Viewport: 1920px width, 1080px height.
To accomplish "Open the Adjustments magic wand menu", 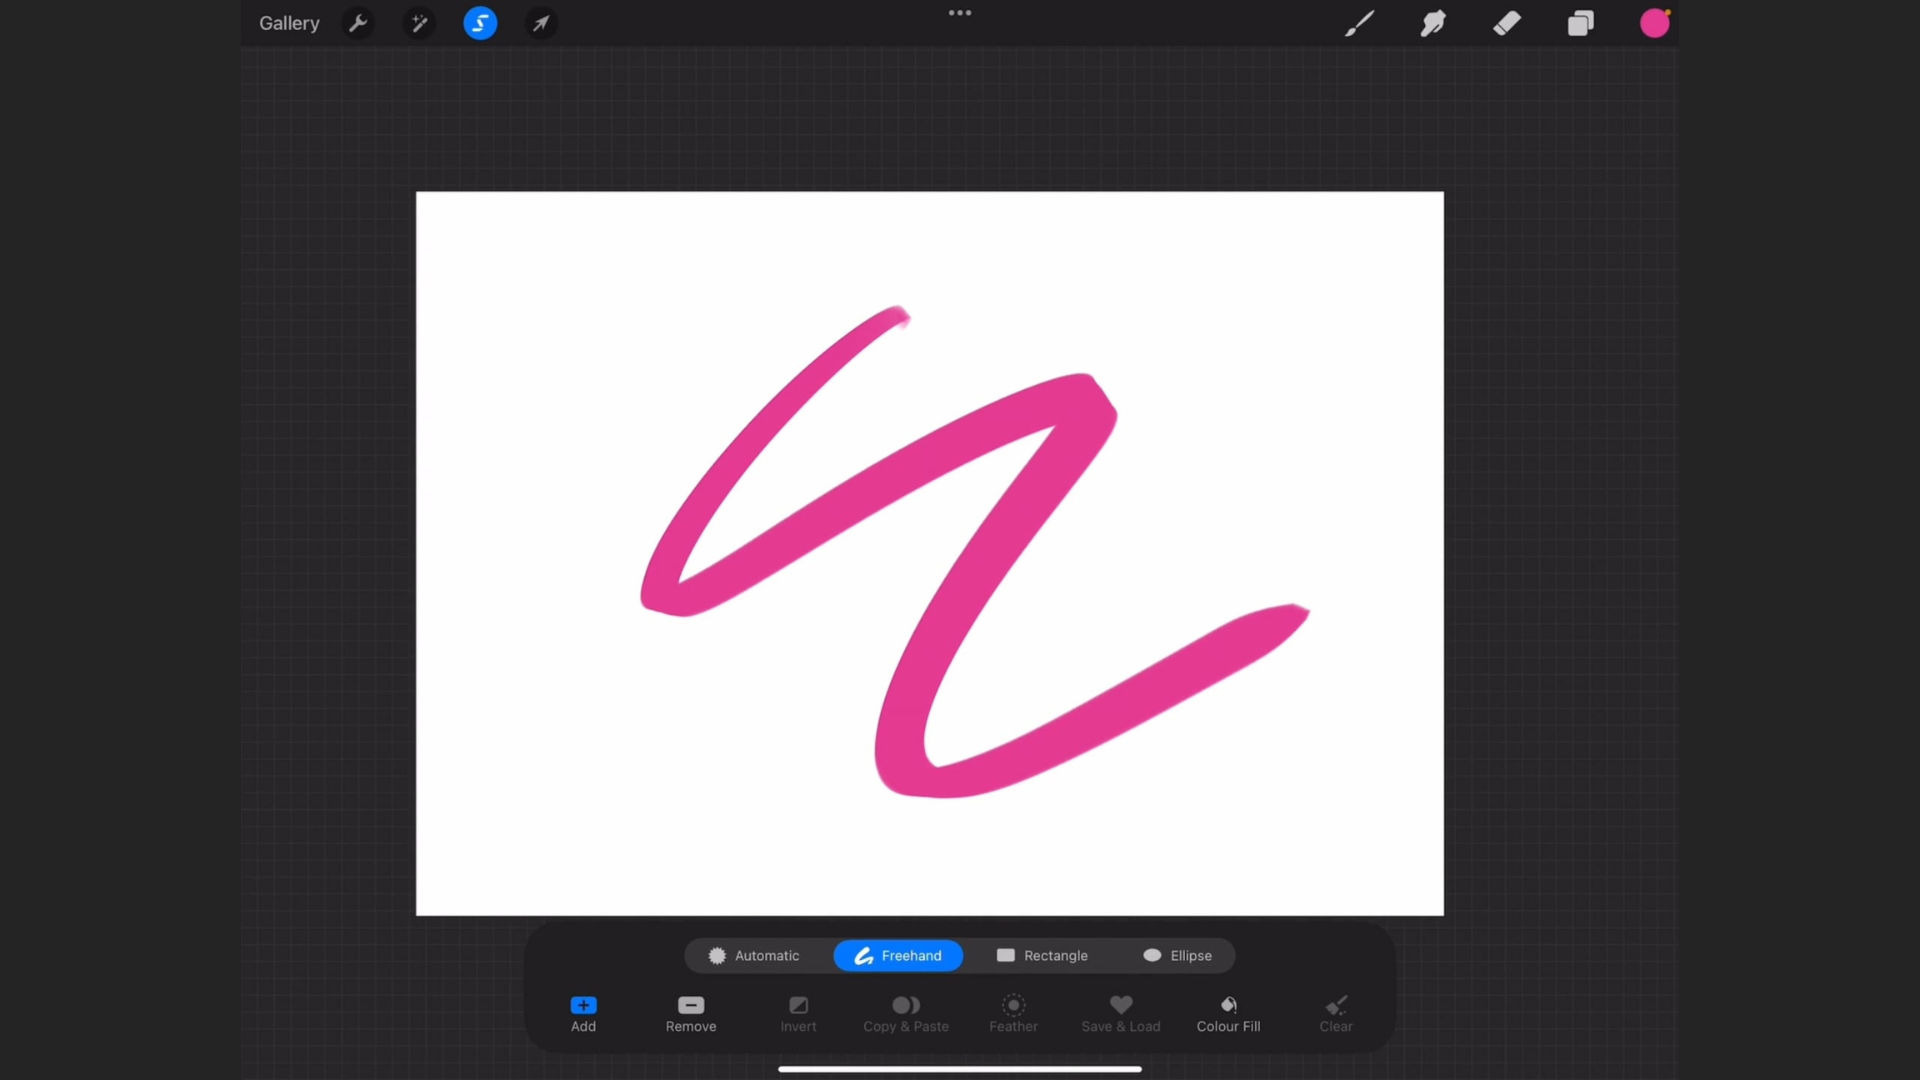I will tap(419, 23).
